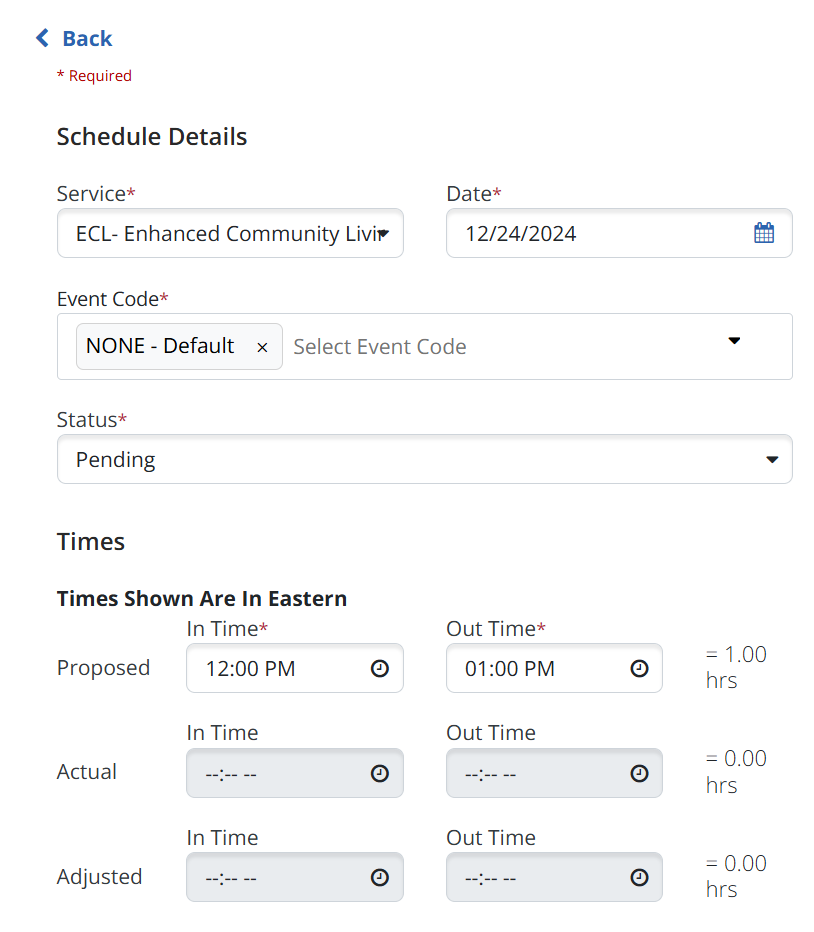Open the calendar picker icon in Date

point(763,234)
